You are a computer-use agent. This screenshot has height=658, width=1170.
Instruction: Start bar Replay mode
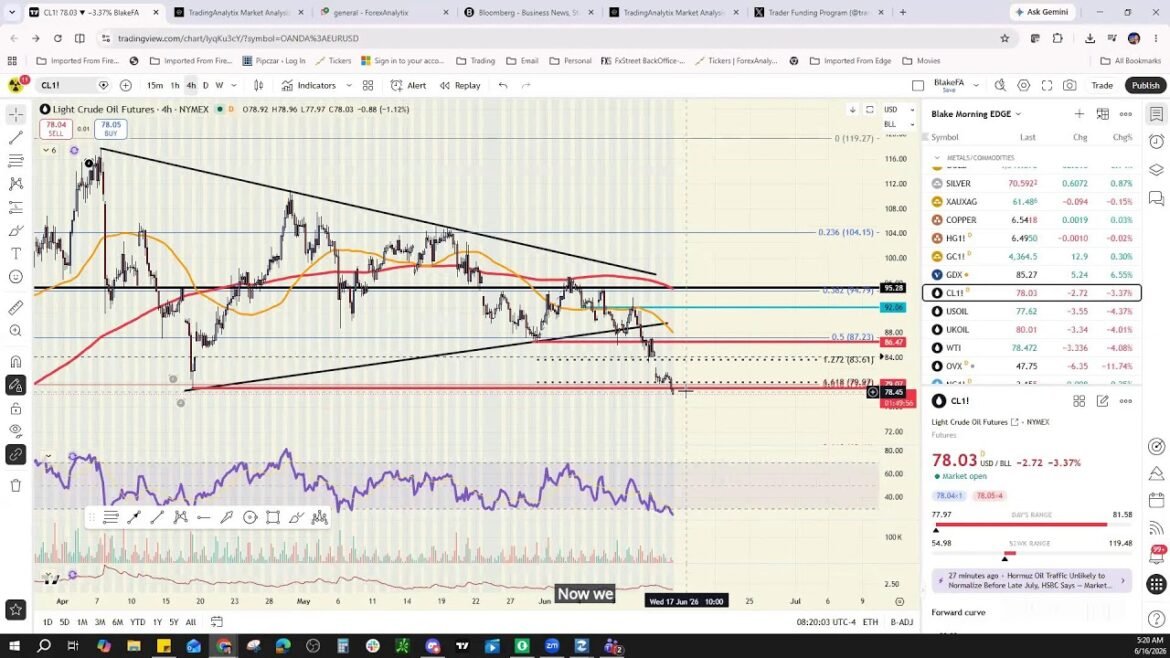tap(460, 85)
